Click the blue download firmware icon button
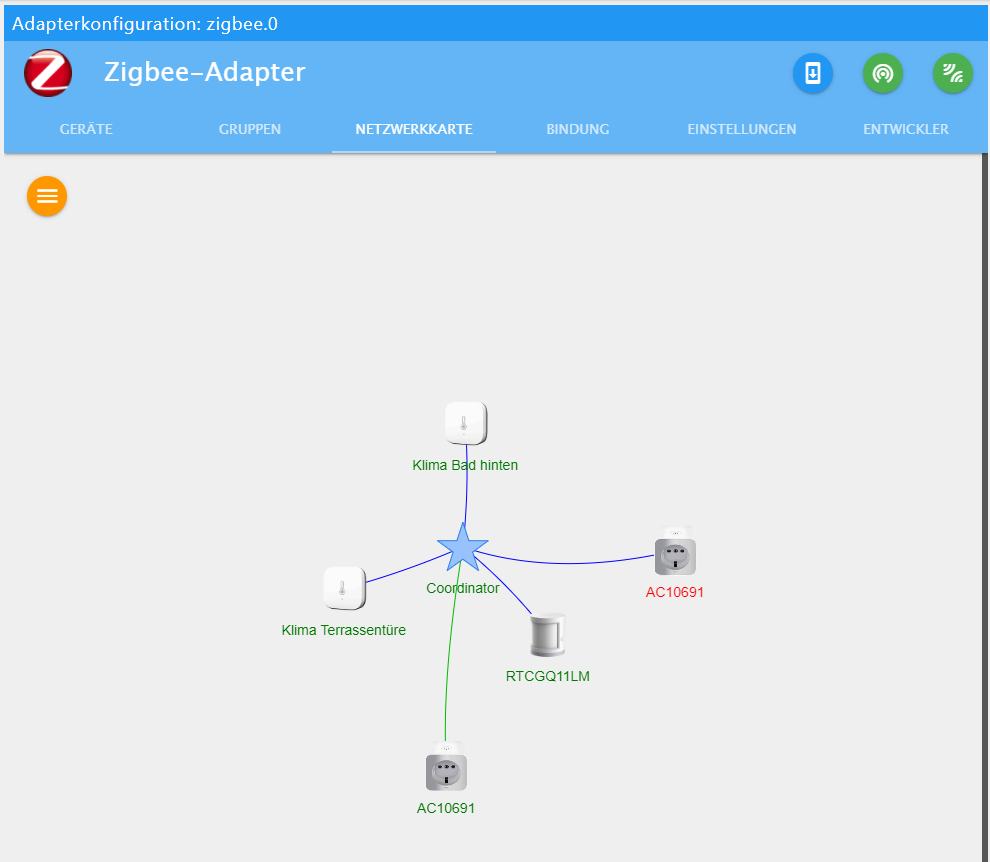The image size is (990, 862). [x=813, y=73]
